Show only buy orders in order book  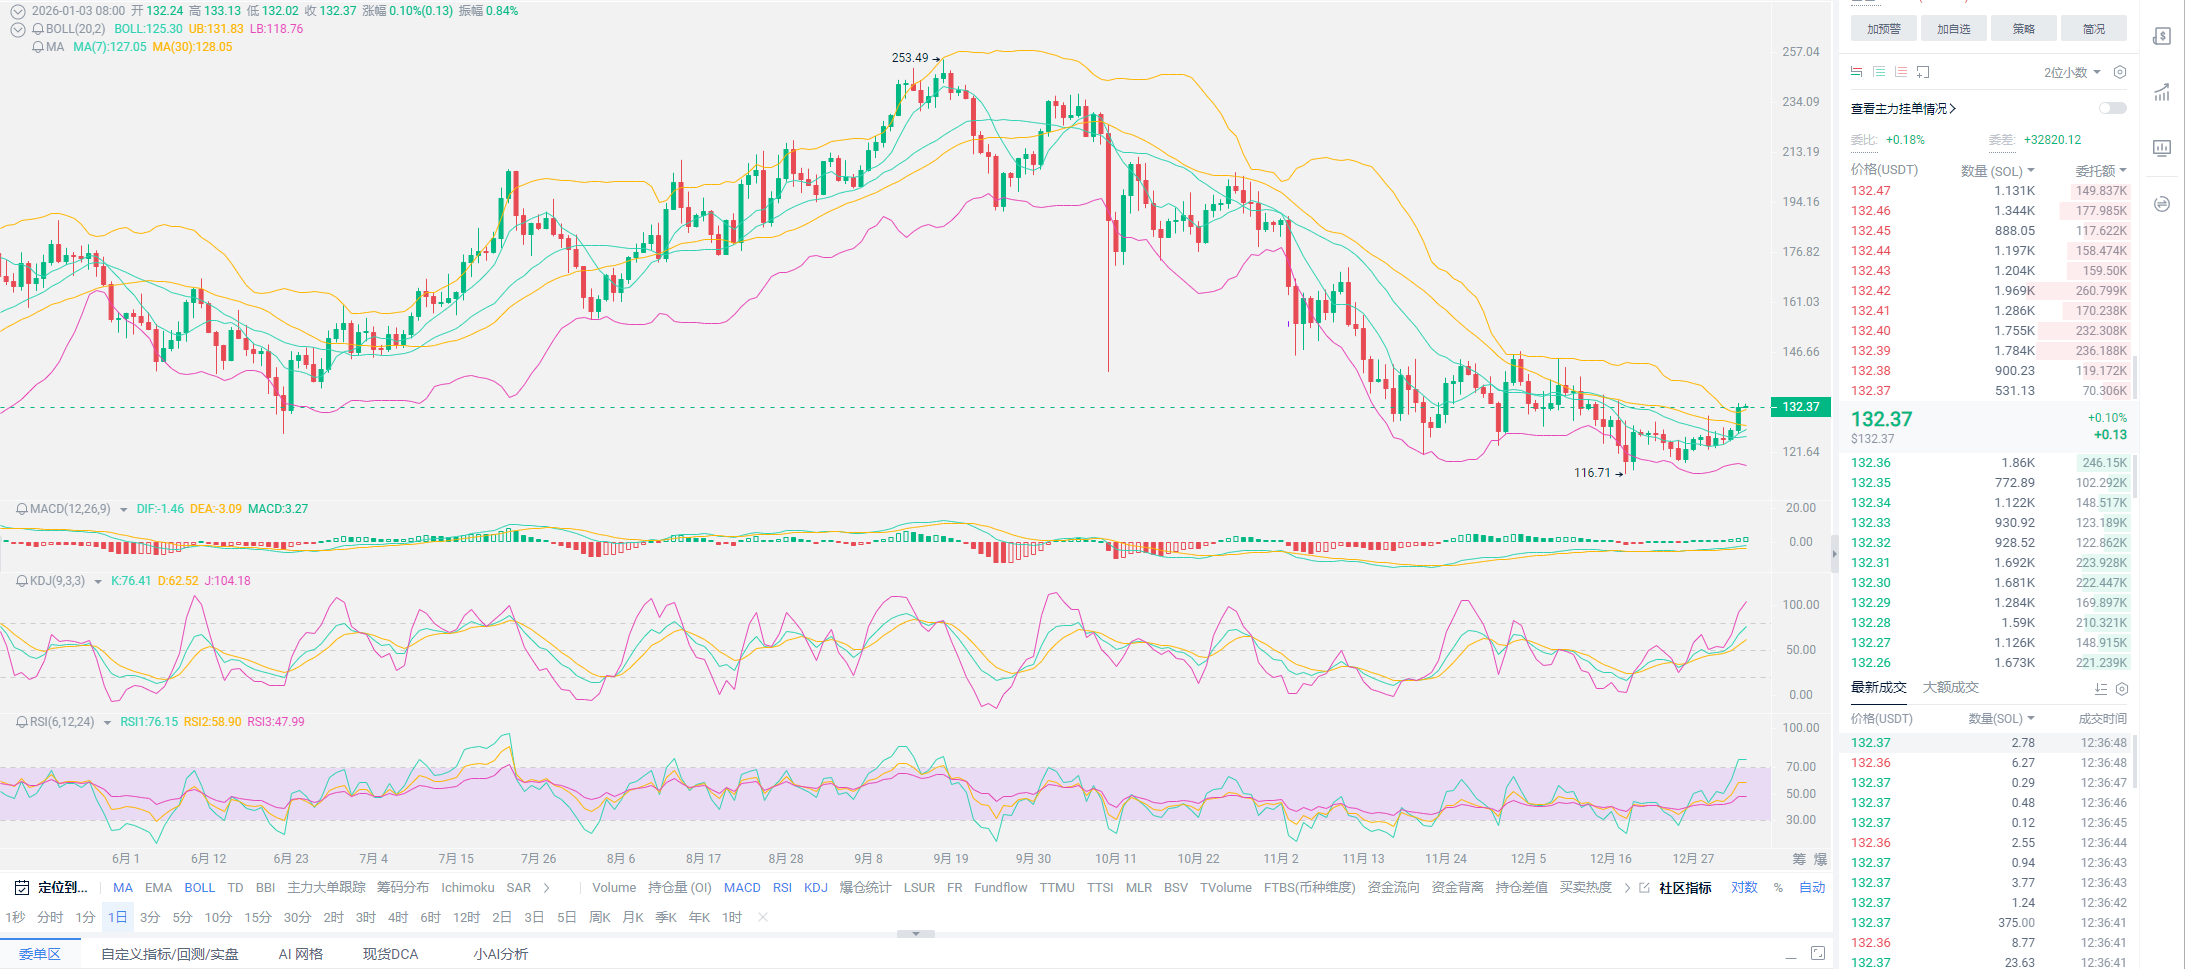(1879, 72)
